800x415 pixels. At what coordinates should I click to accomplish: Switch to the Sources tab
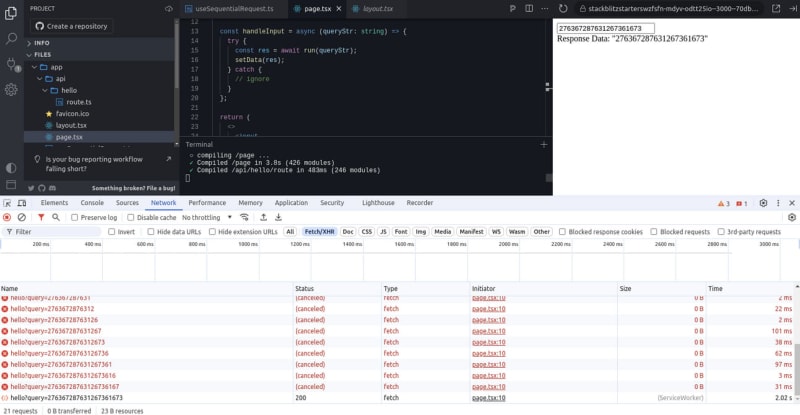click(127, 203)
